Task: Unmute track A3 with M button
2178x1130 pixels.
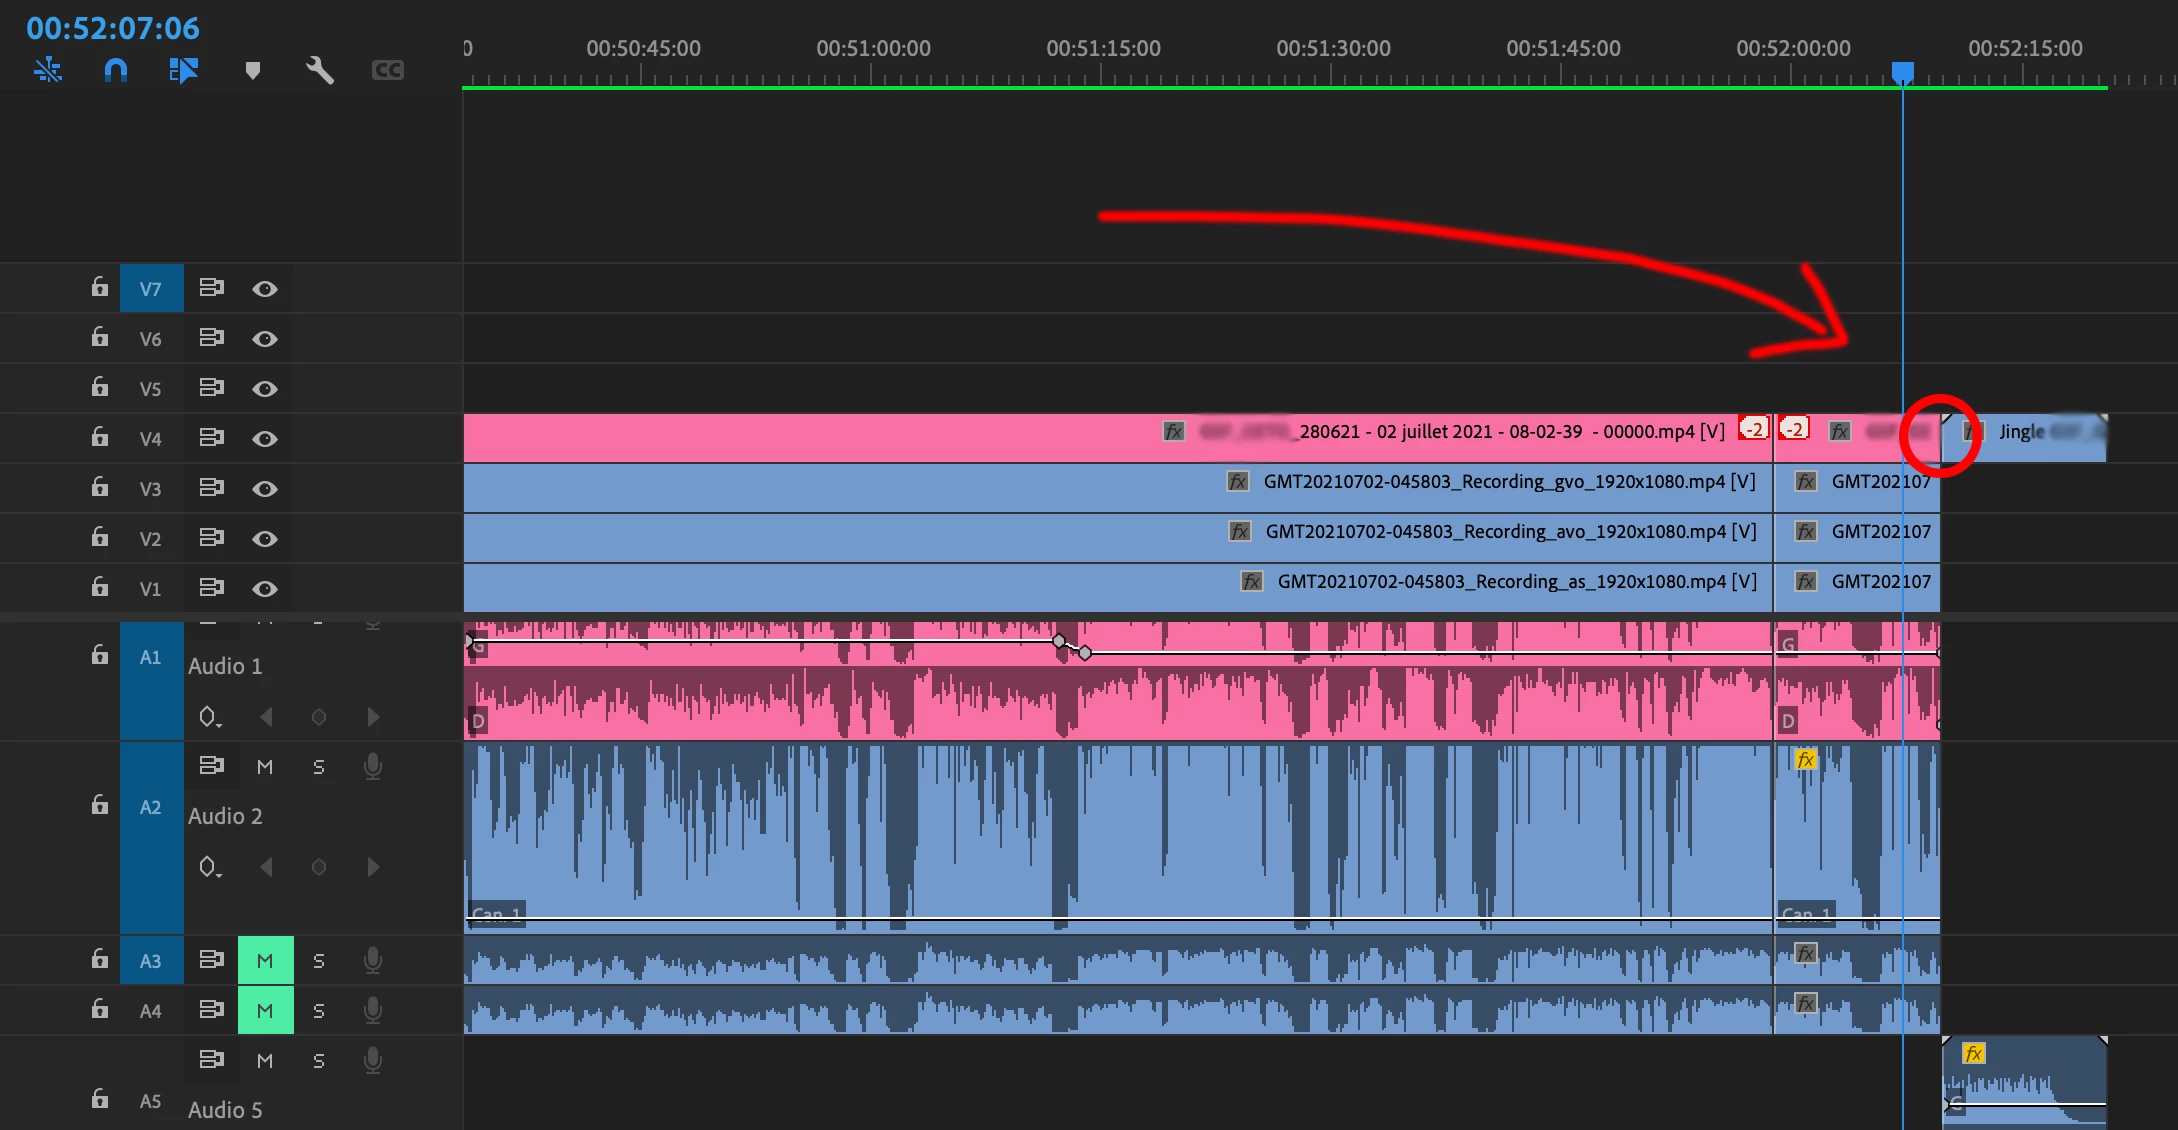Action: pos(265,960)
